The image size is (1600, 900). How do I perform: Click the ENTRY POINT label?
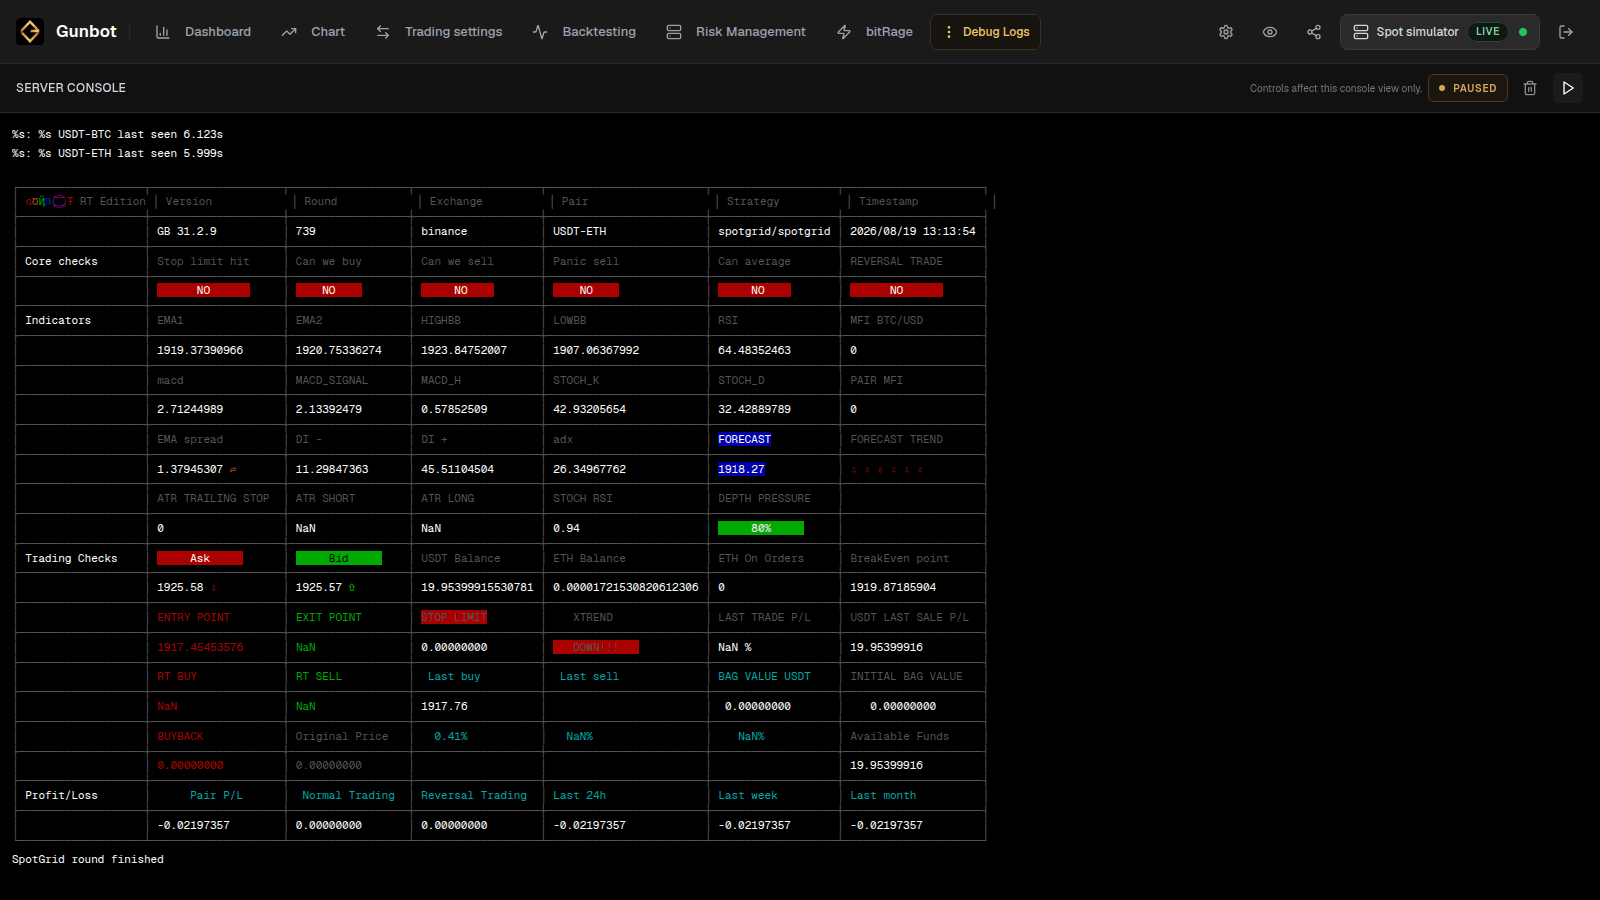tap(193, 617)
